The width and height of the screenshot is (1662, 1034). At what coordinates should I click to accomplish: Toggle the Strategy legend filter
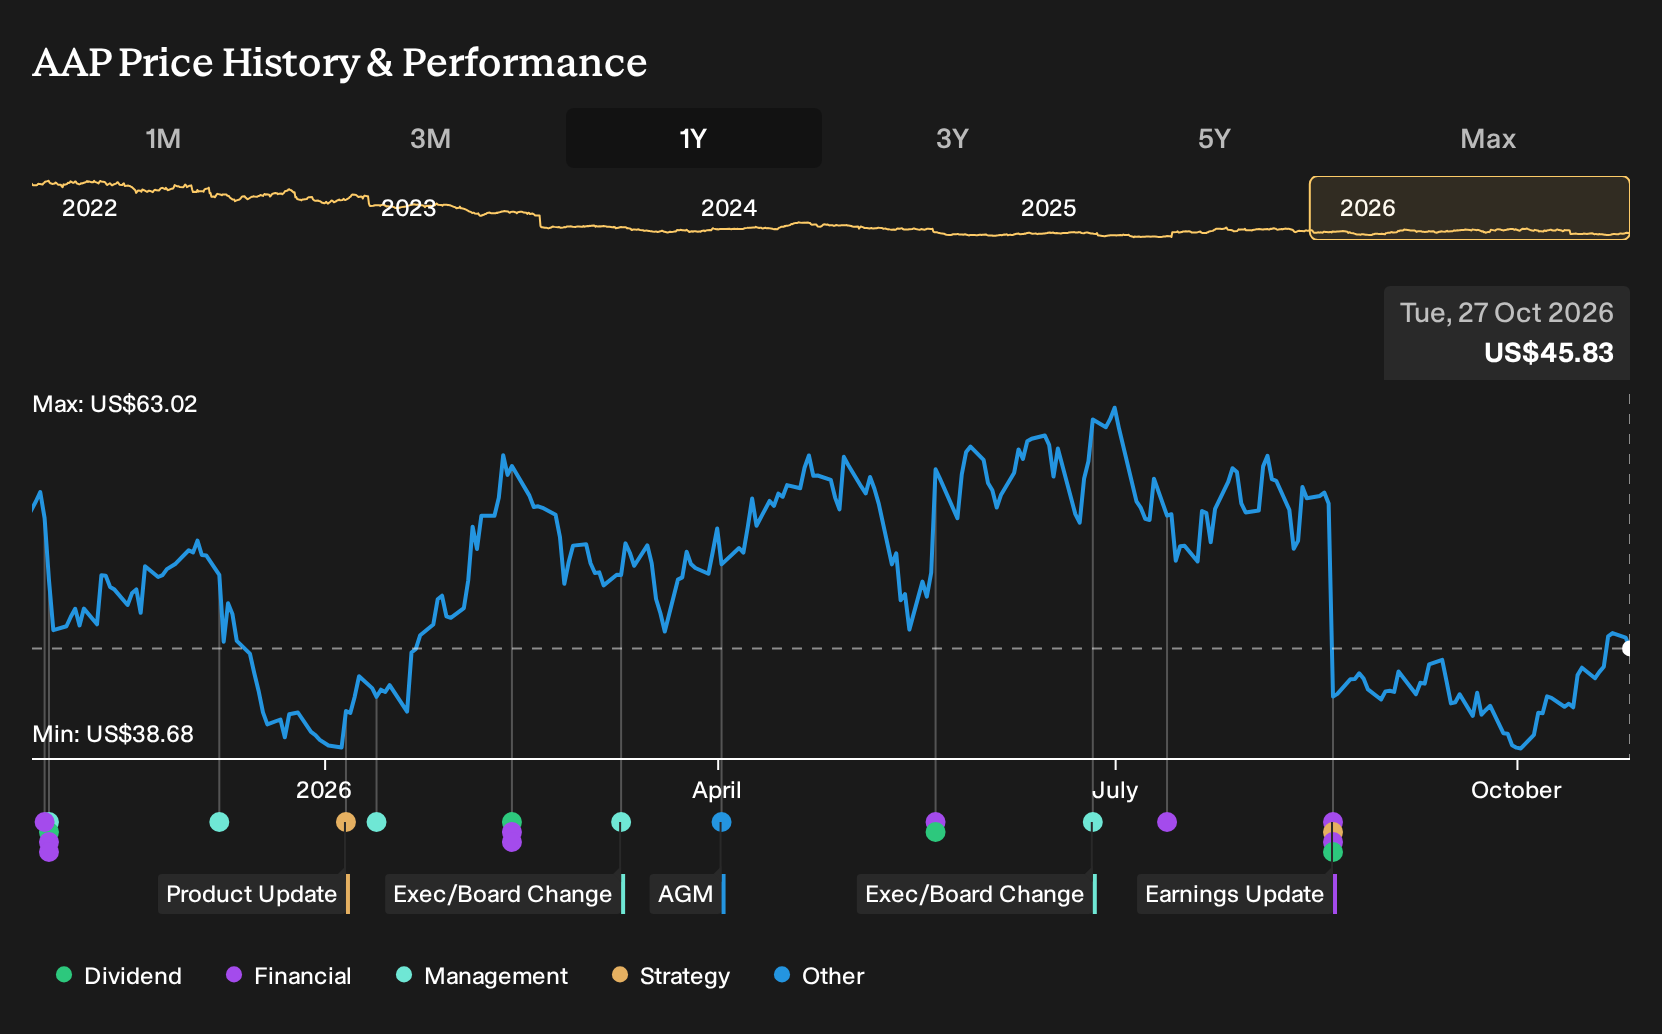[671, 976]
